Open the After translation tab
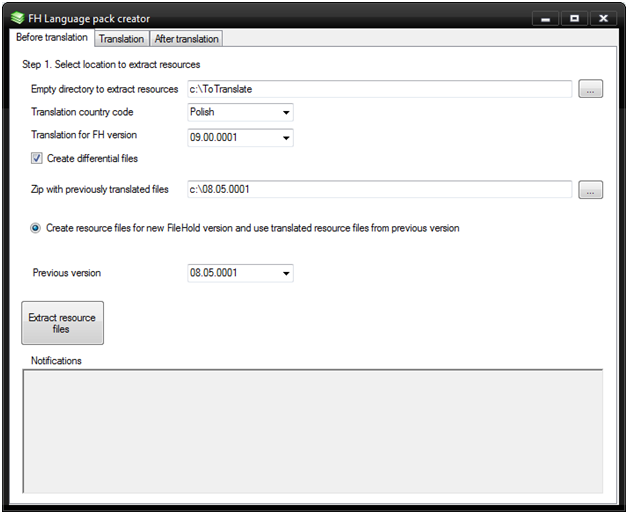This screenshot has width=628, height=514. tap(187, 39)
